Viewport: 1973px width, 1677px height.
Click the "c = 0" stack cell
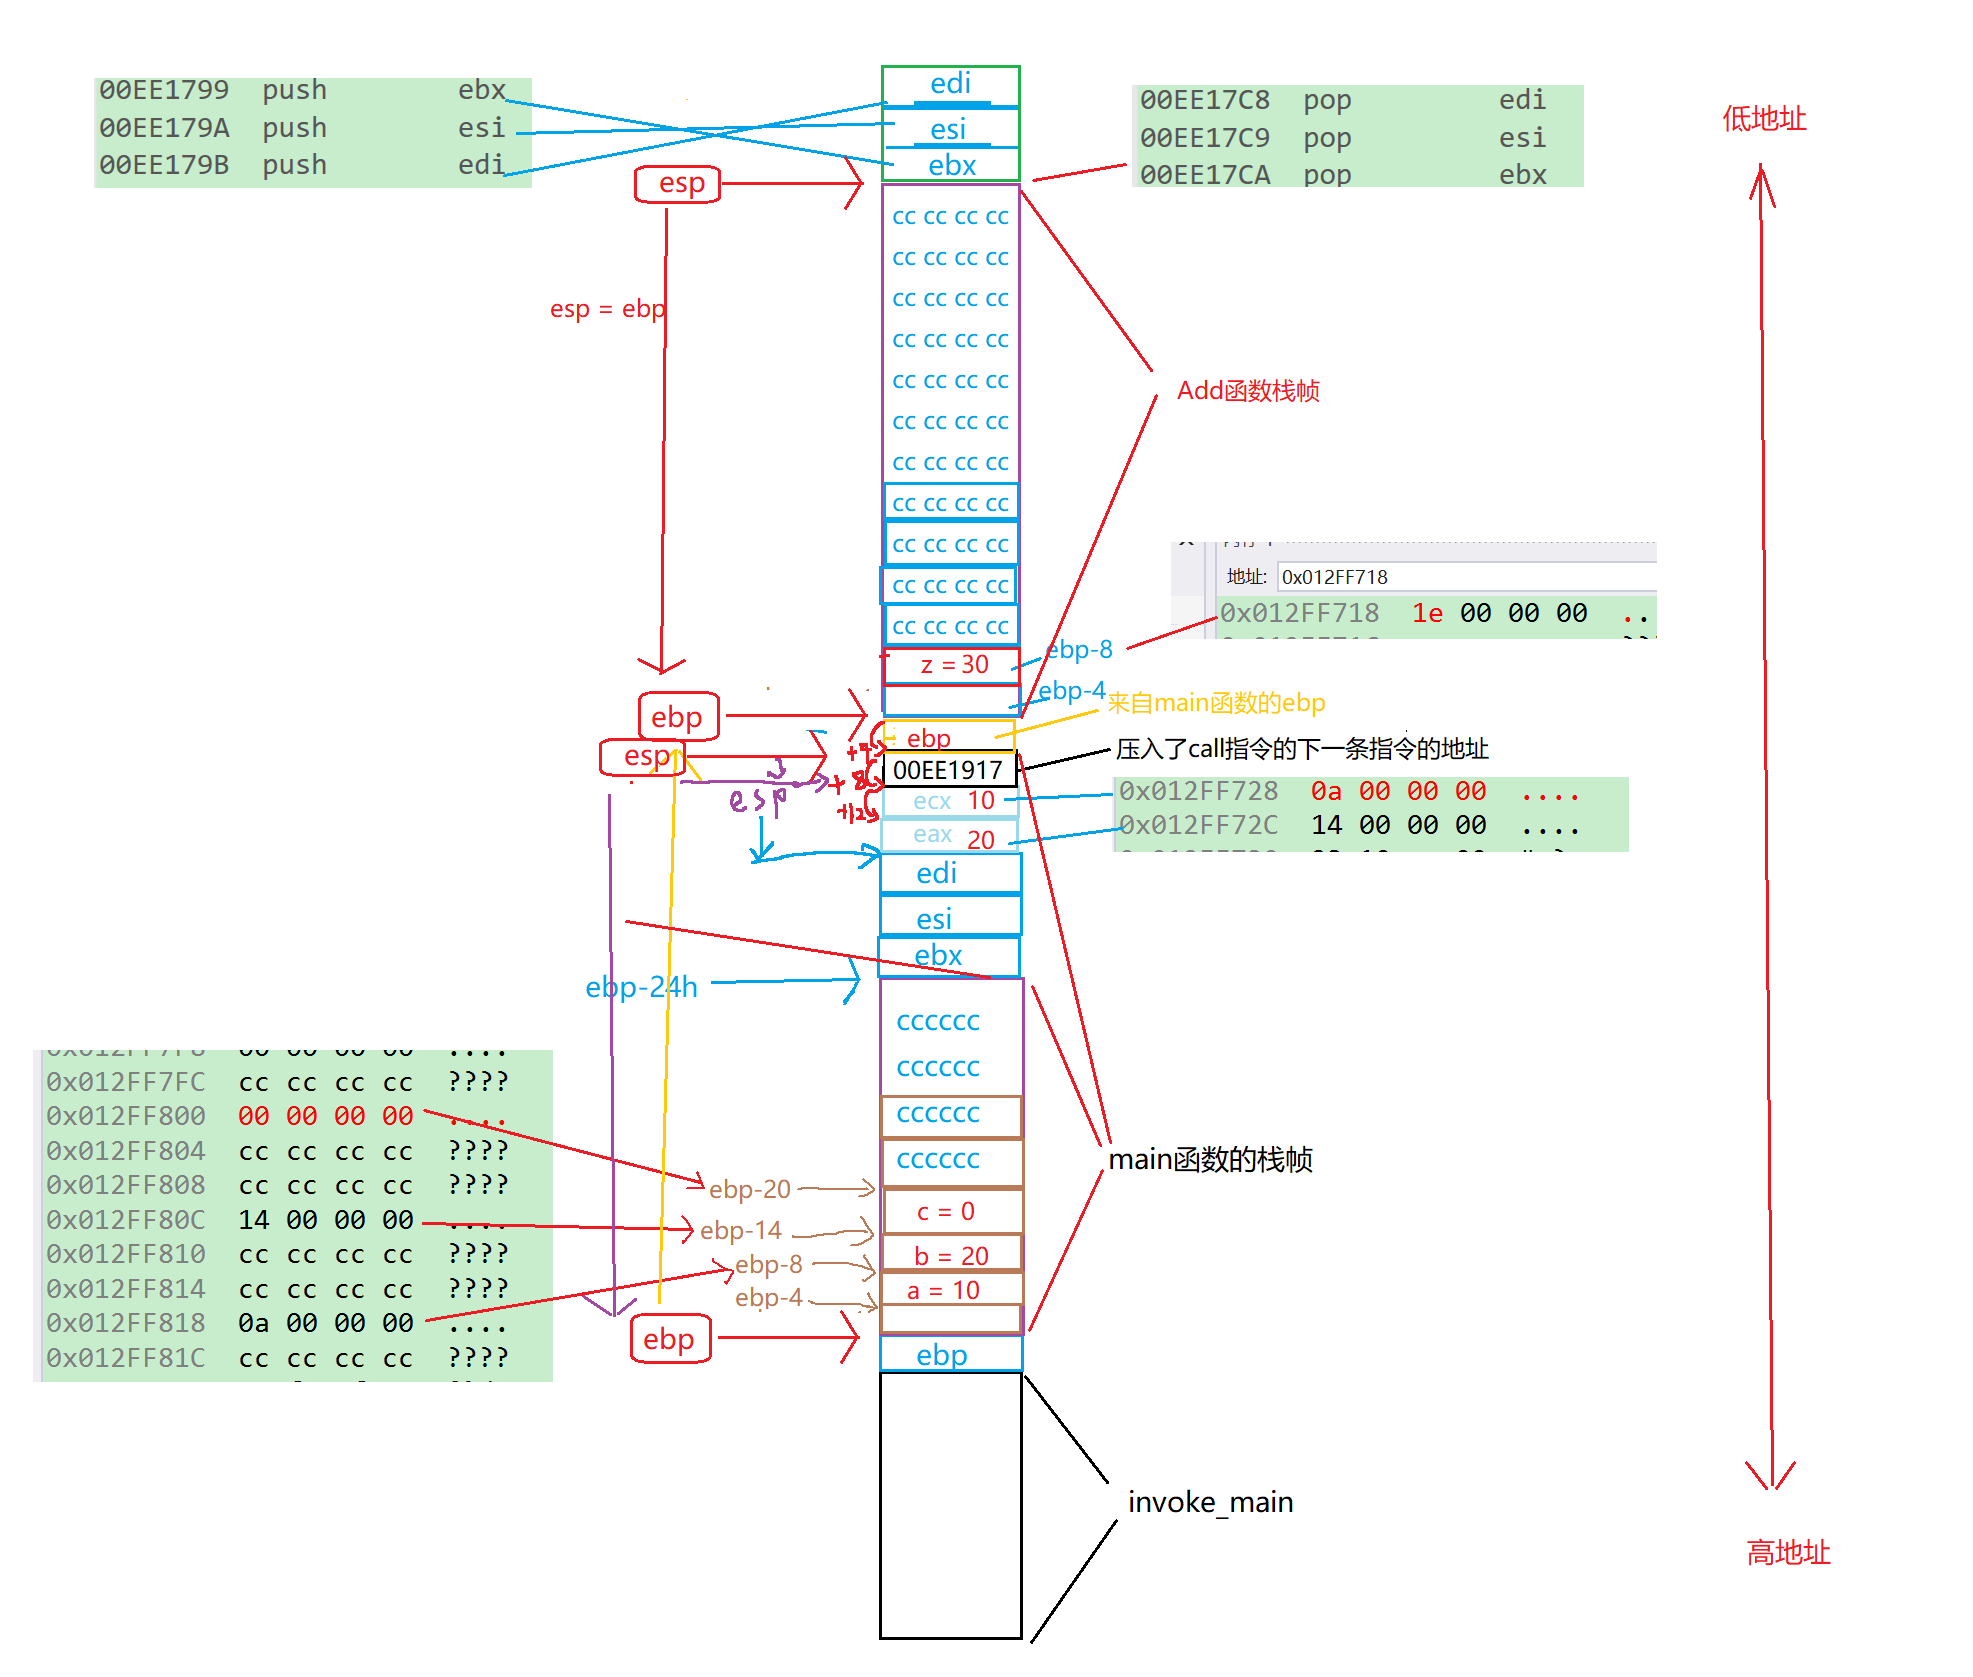(953, 1212)
